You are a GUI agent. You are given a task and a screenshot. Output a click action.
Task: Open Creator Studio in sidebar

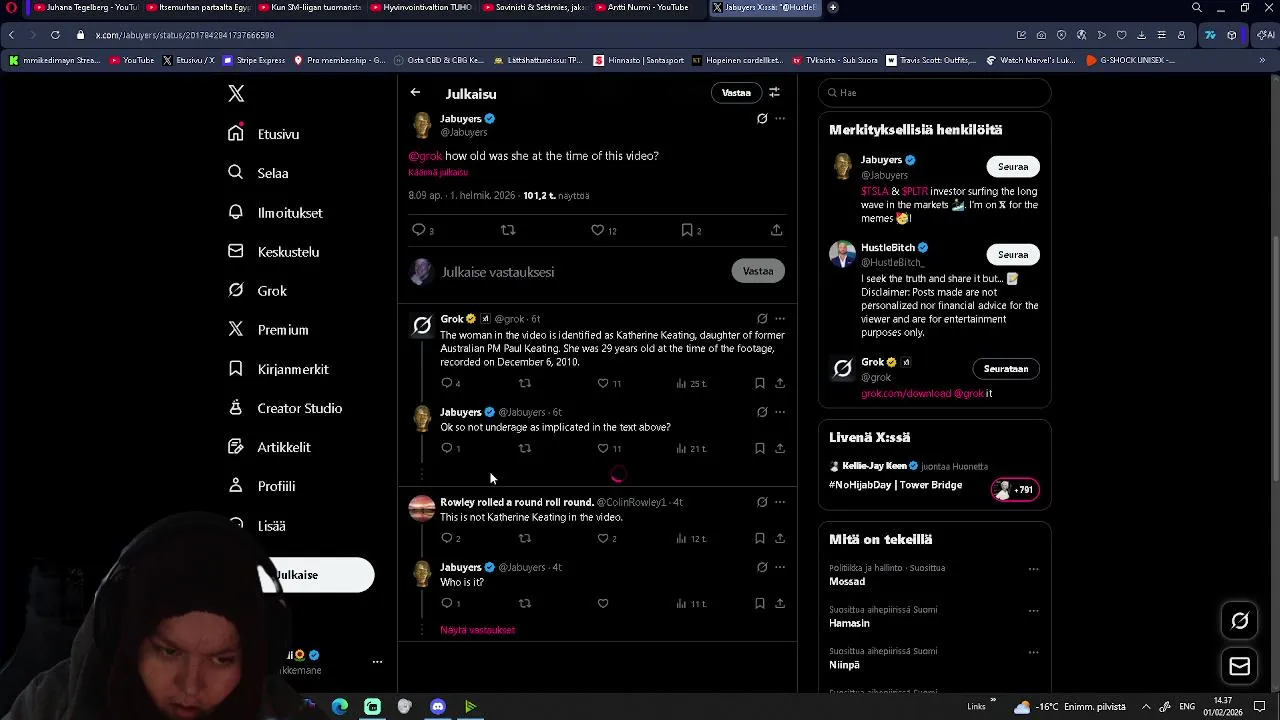285,408
